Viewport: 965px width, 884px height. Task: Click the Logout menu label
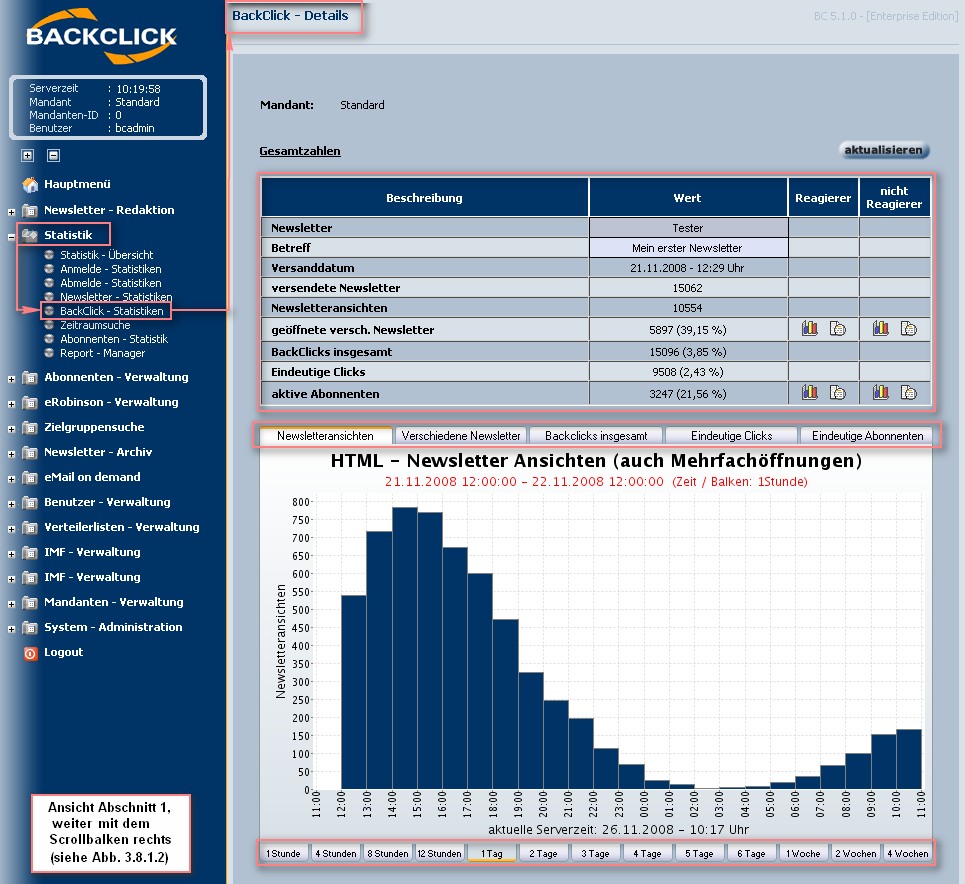click(x=63, y=652)
